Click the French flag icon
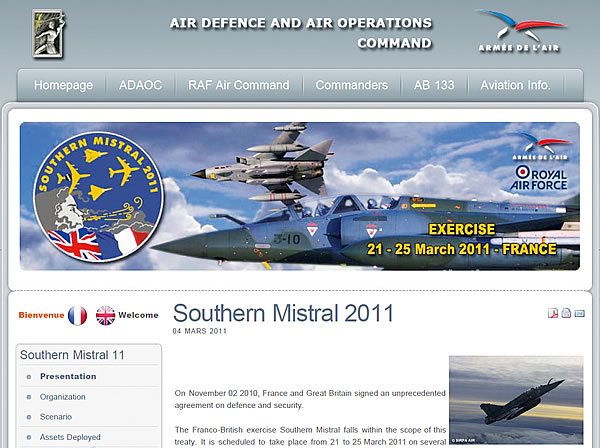 (77, 316)
